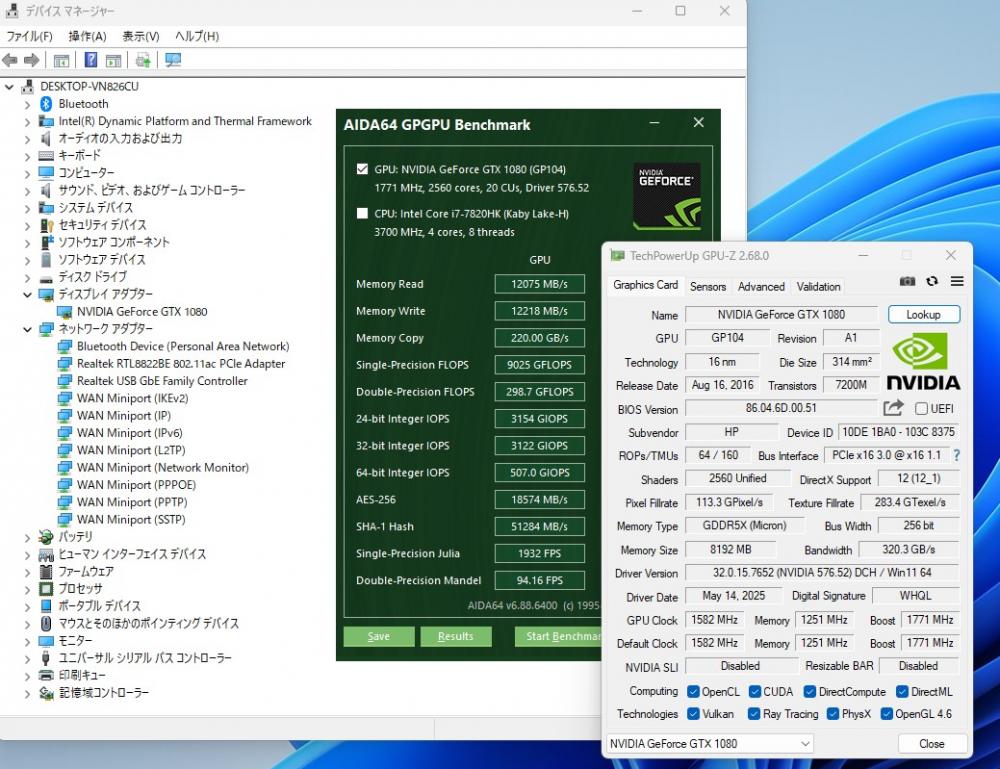Toggle the DirectCompute checkbox
The height and width of the screenshot is (769, 1000).
(810, 692)
